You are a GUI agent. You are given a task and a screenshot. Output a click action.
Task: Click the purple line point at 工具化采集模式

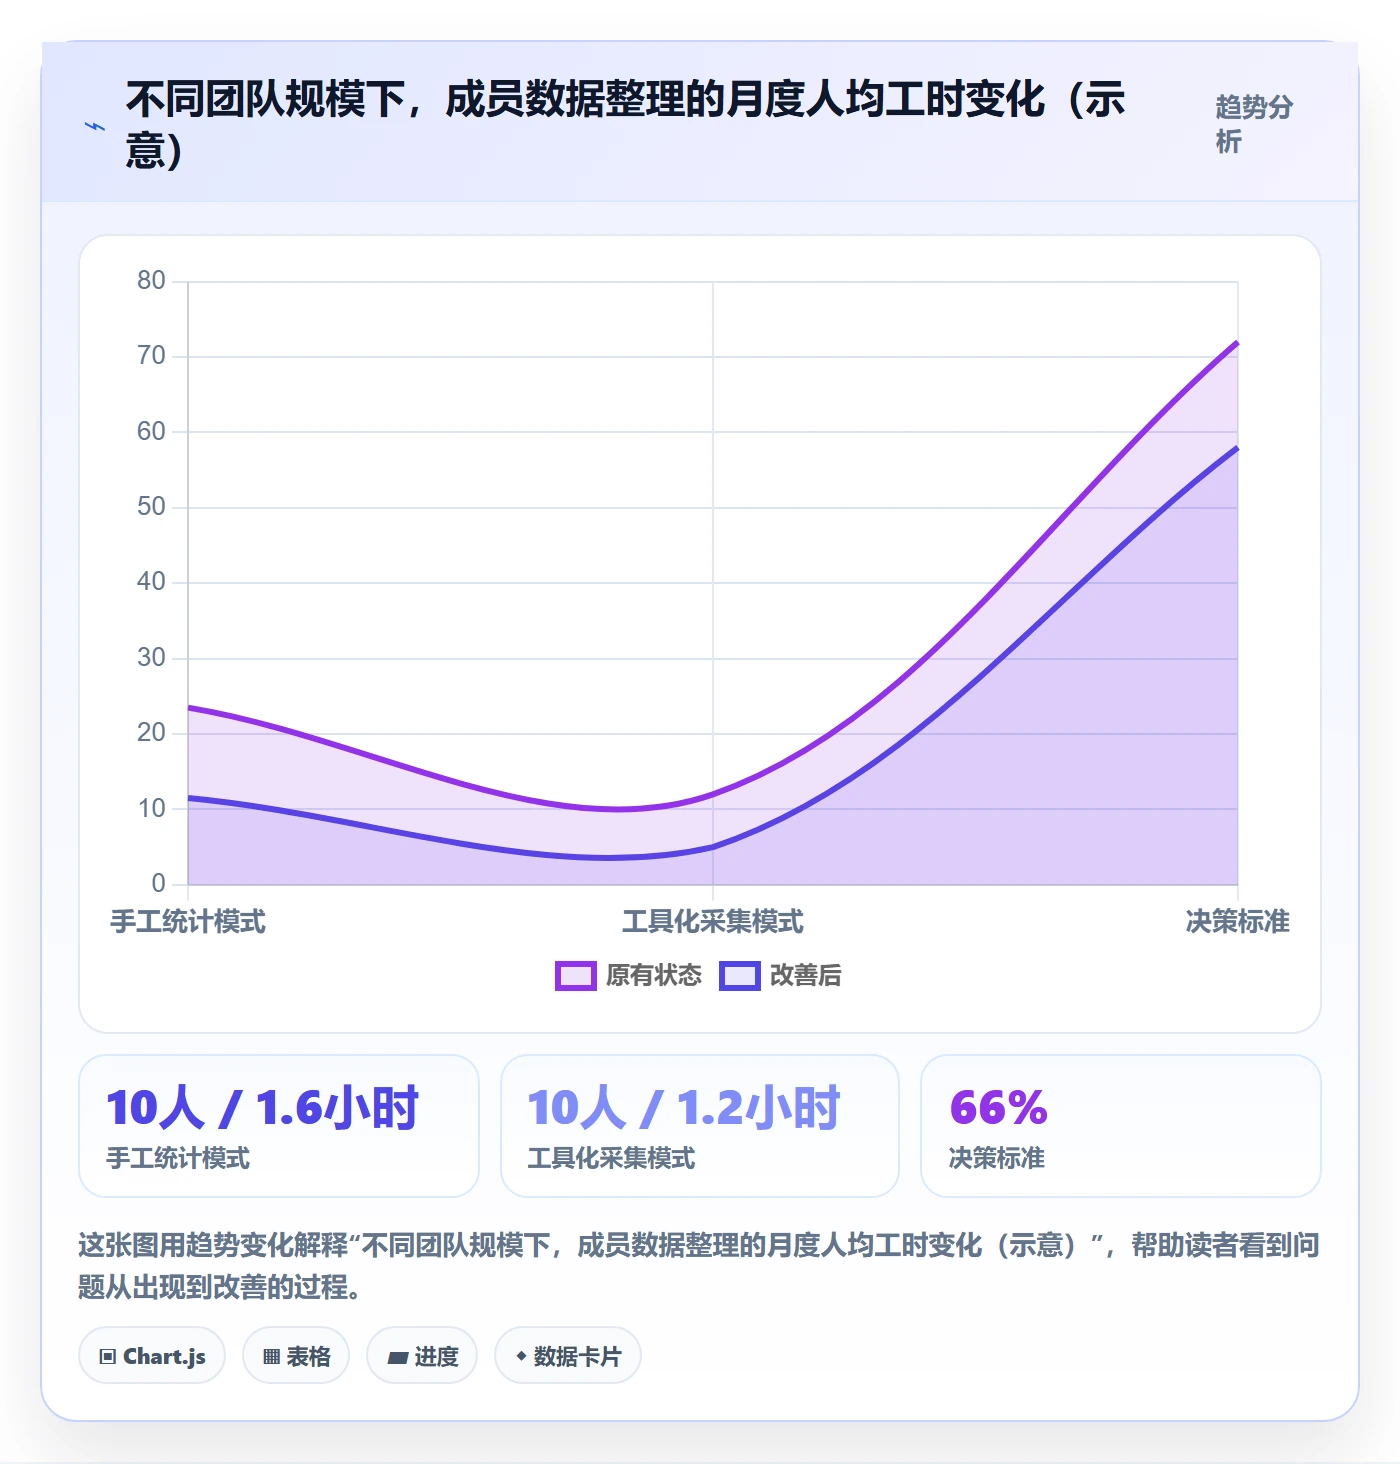(713, 795)
